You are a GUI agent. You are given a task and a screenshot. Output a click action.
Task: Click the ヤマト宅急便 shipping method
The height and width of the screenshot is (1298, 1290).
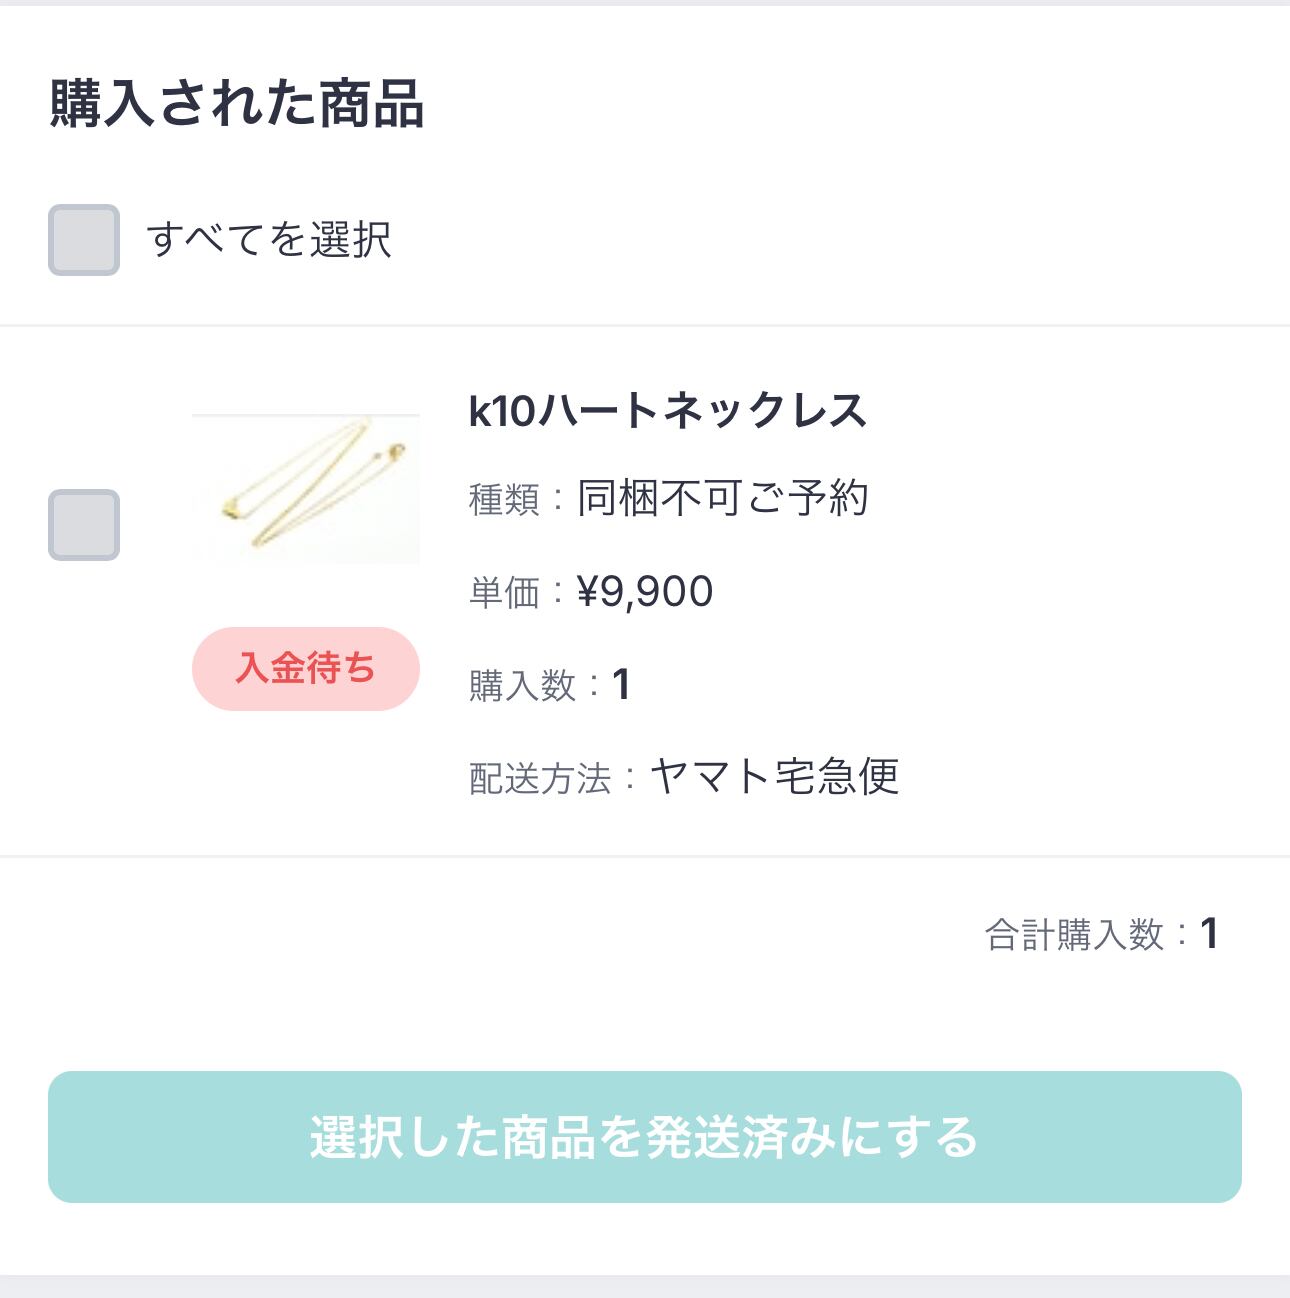pos(775,777)
